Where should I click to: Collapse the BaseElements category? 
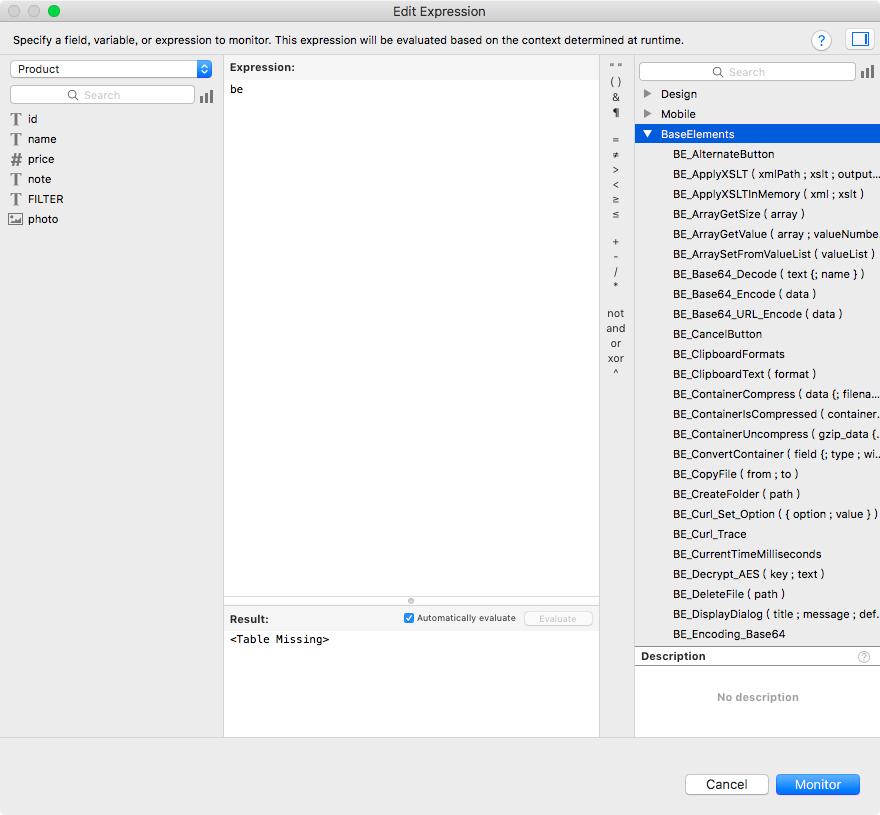(x=648, y=134)
